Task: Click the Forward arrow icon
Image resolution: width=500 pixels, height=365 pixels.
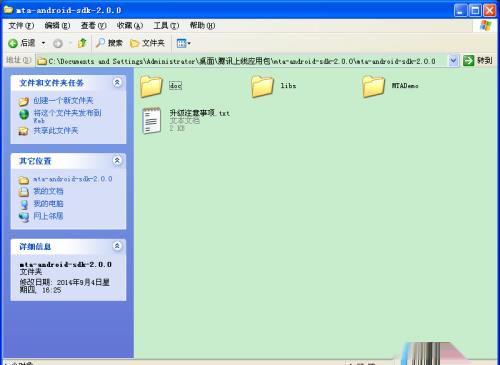Action: pyautogui.click(x=58, y=43)
